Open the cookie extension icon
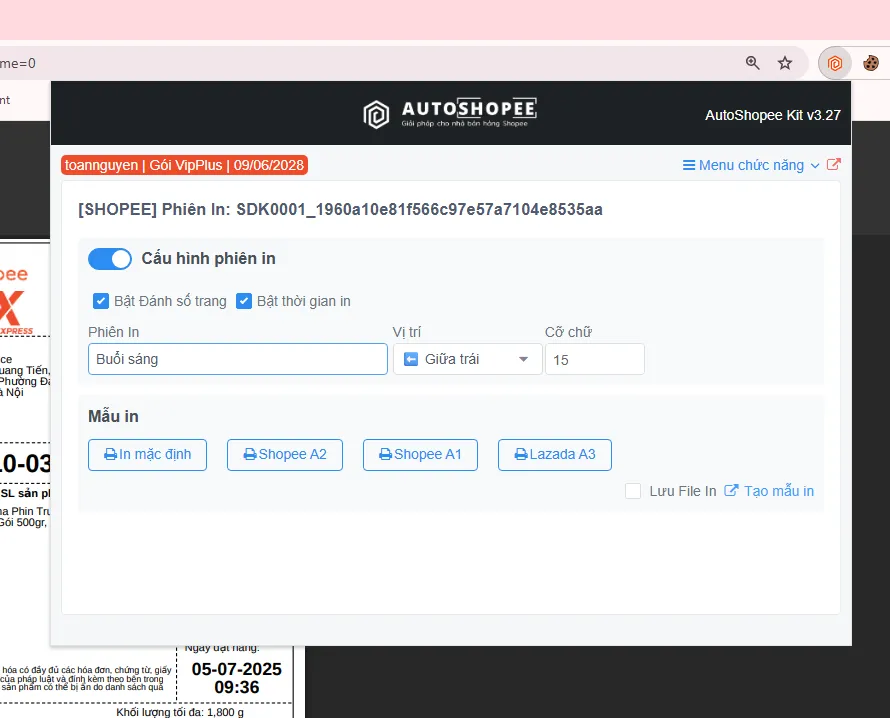This screenshot has width=890, height=718. click(871, 63)
